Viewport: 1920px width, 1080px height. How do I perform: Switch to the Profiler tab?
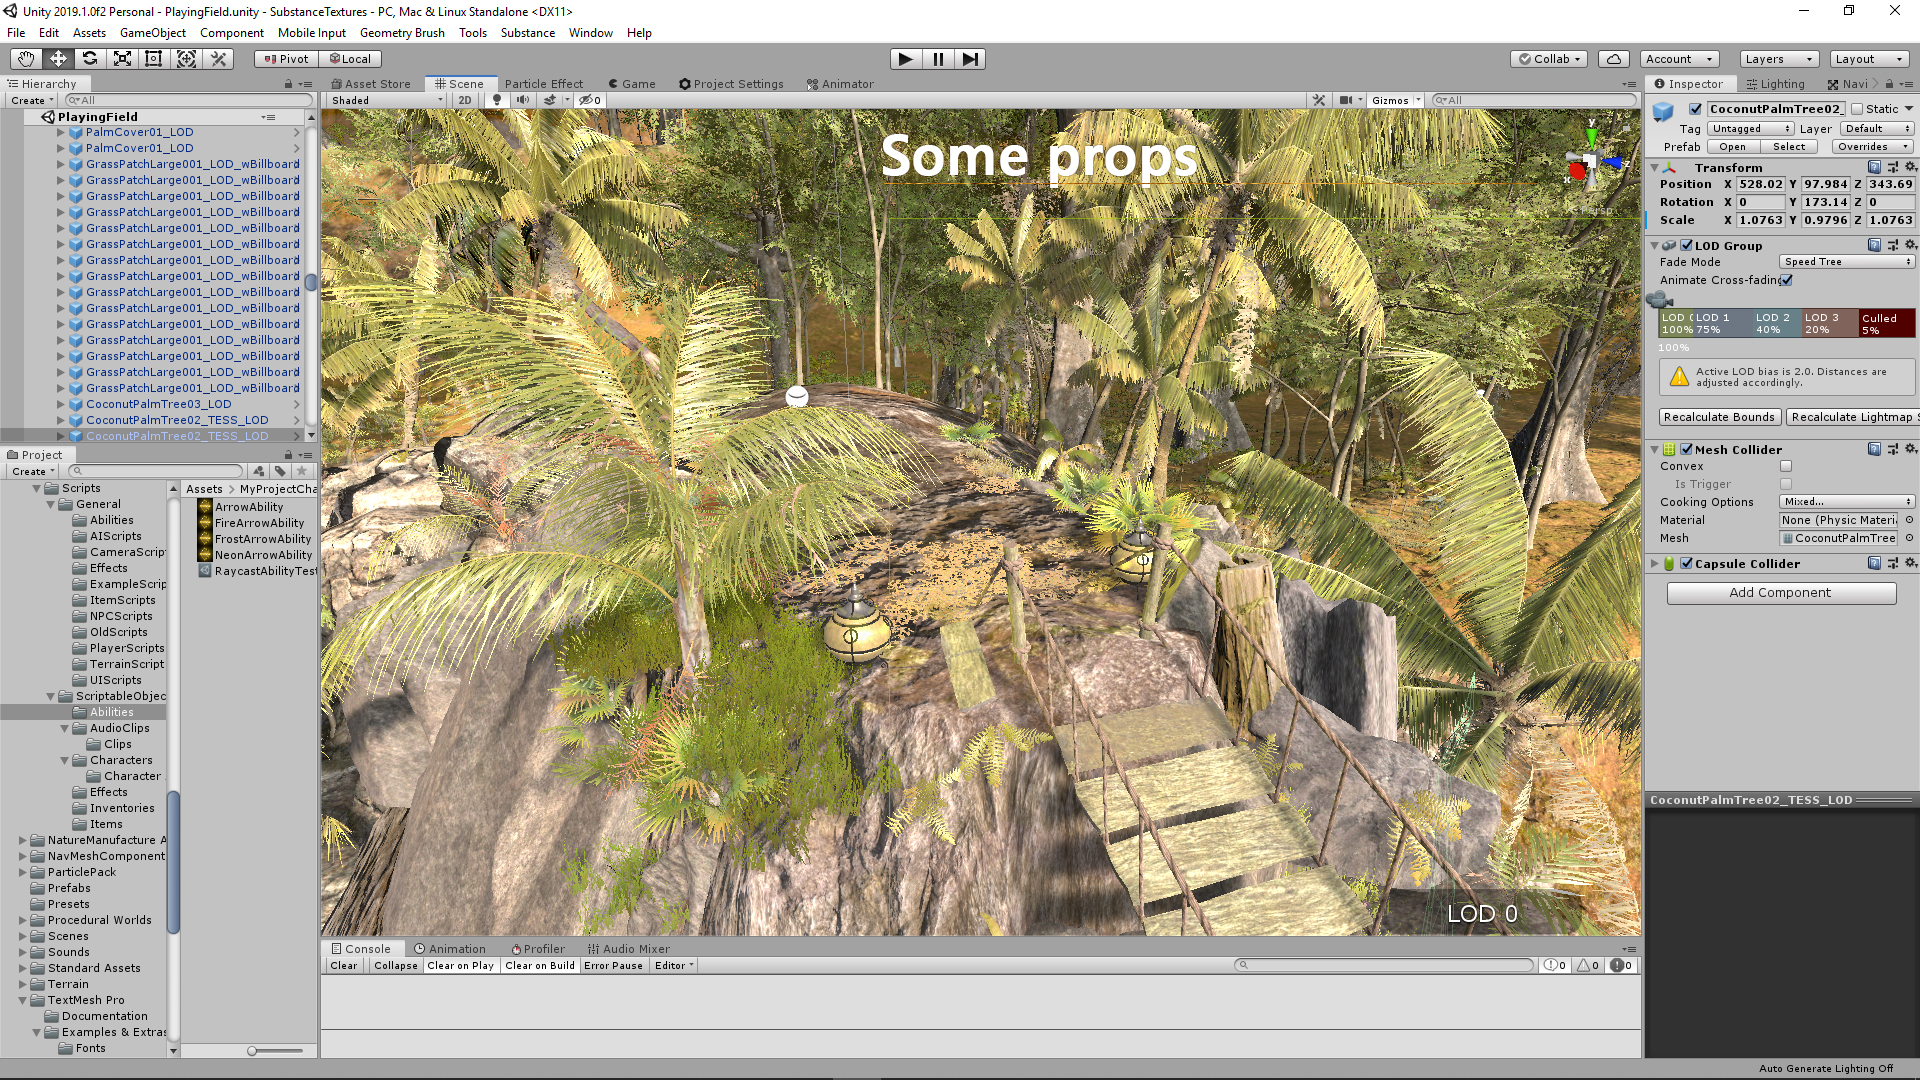538,949
